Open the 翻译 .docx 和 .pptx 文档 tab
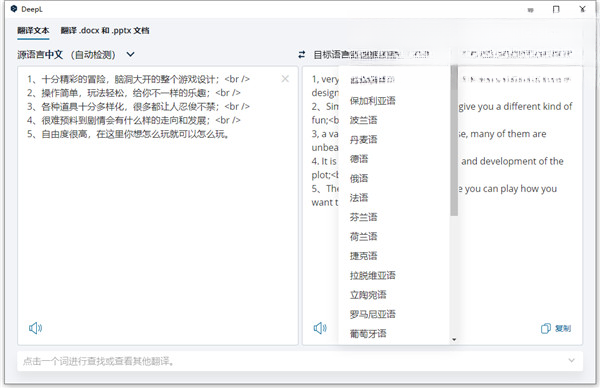Image resolution: width=600 pixels, height=388 pixels. pyautogui.click(x=105, y=31)
